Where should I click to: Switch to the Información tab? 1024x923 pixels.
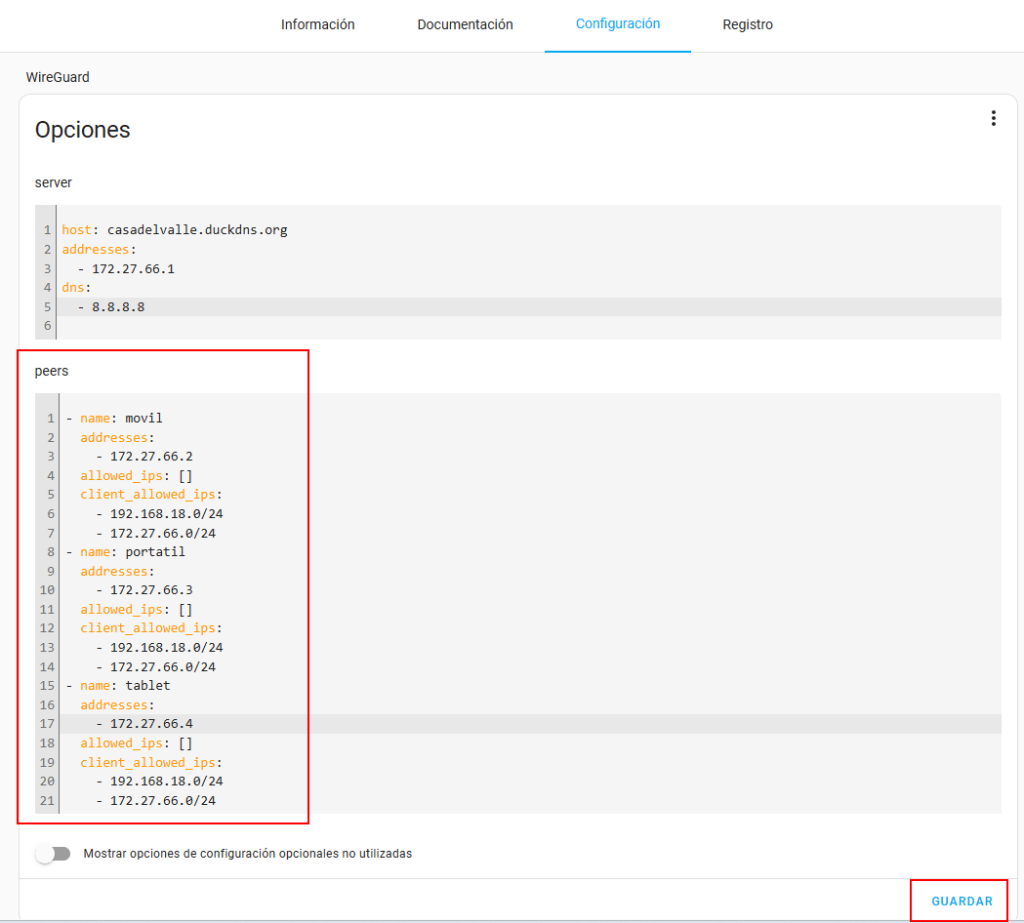click(317, 25)
